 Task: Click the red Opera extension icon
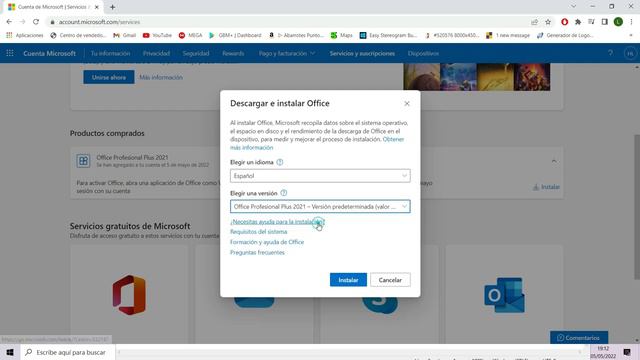(x=564, y=22)
